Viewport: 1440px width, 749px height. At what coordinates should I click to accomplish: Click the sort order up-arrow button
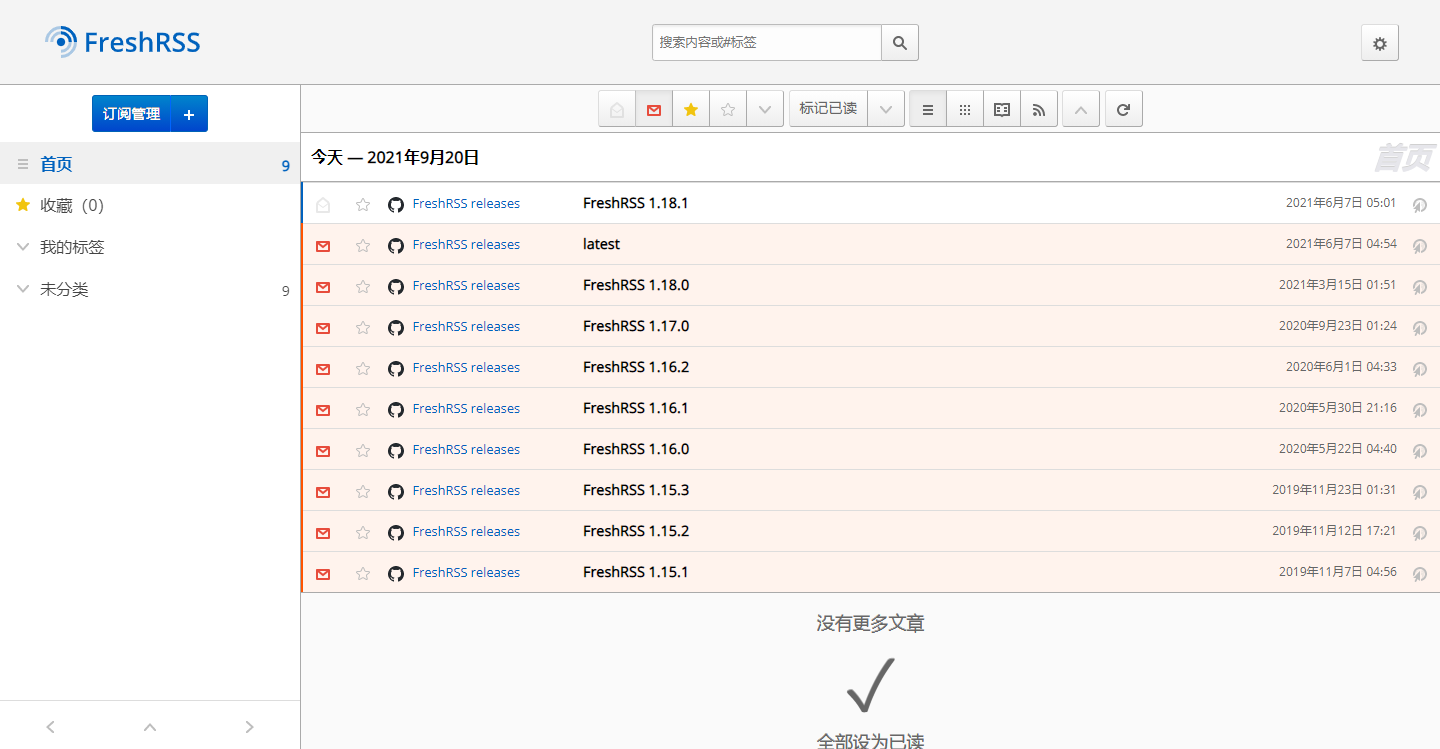pyautogui.click(x=1081, y=109)
